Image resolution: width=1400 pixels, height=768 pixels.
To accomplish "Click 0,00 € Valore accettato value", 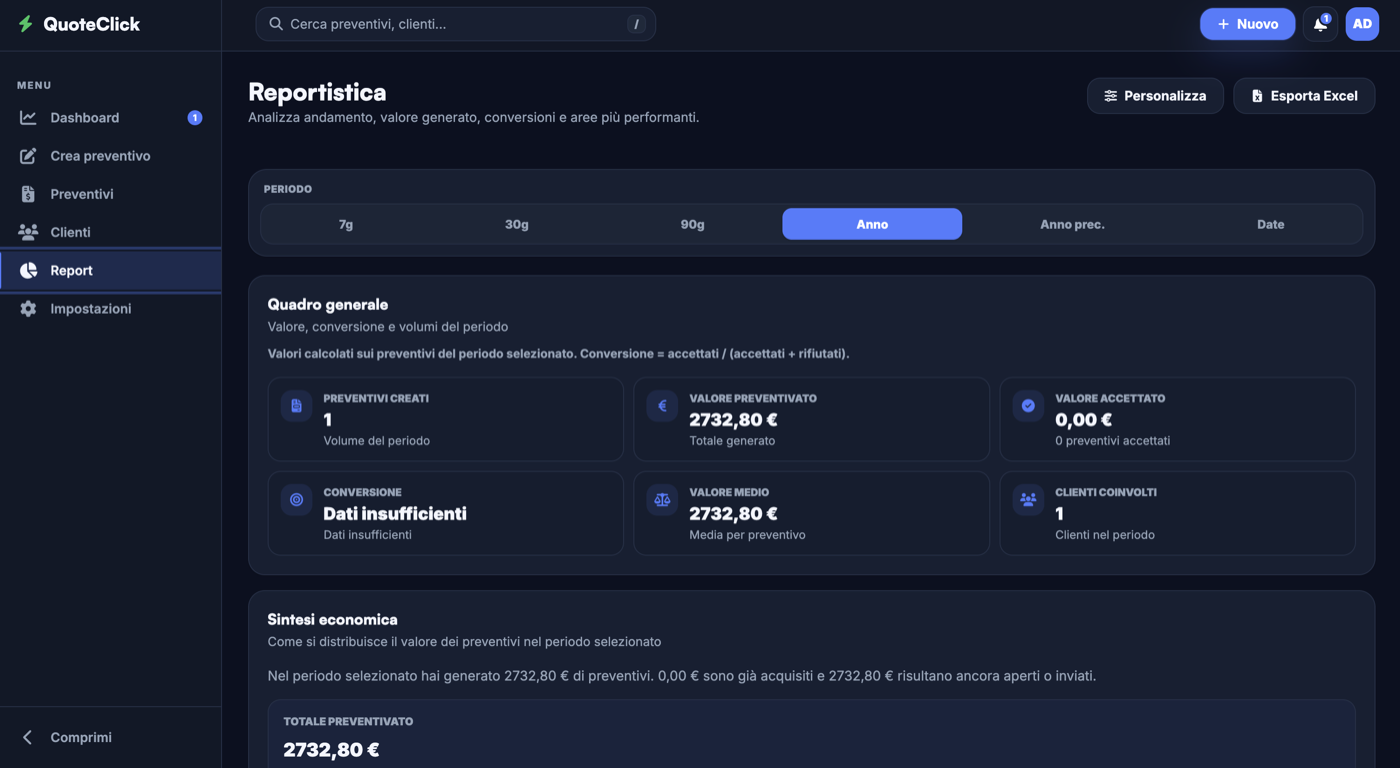I will pos(1083,420).
